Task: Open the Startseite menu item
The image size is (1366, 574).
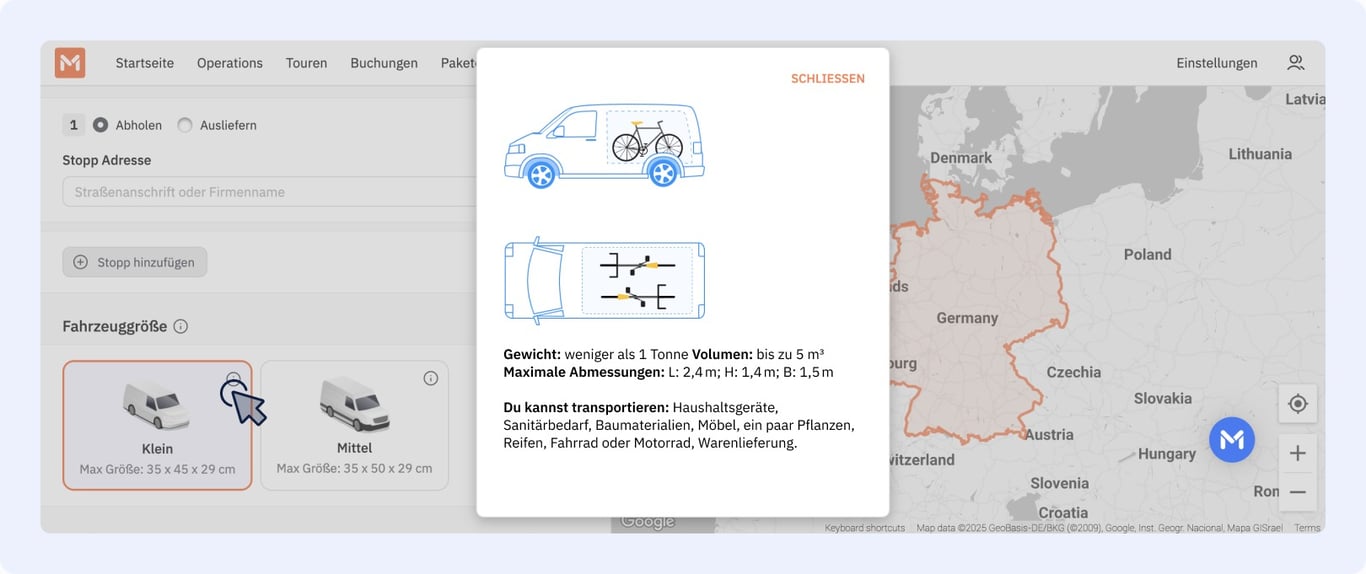Action: coord(145,63)
